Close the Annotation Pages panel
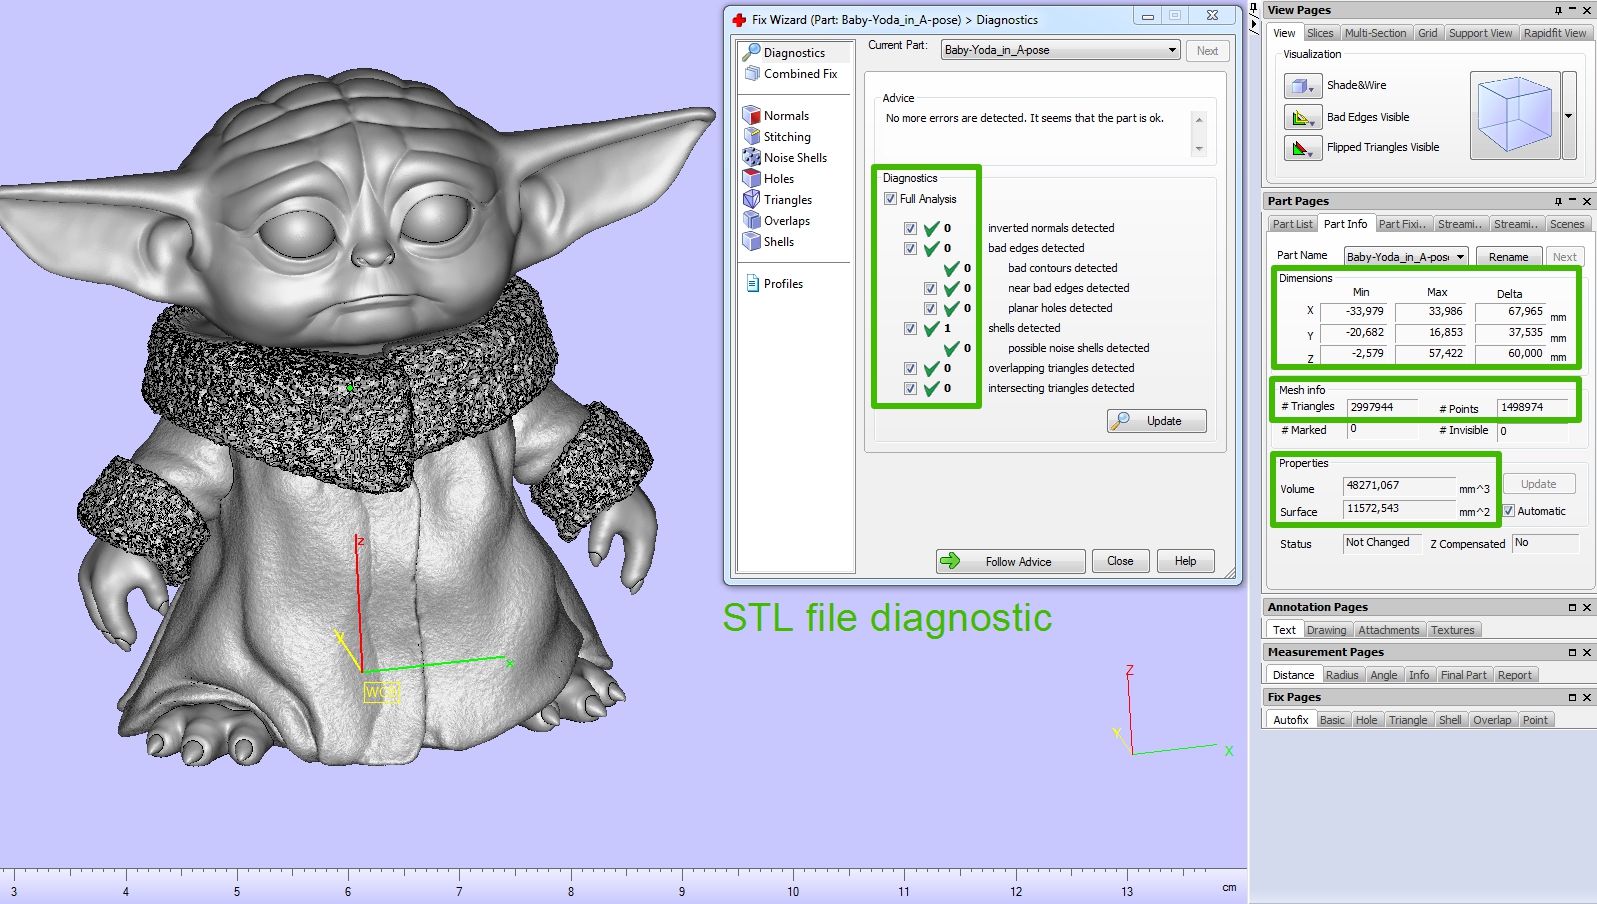The height and width of the screenshot is (904, 1597). click(x=1586, y=607)
